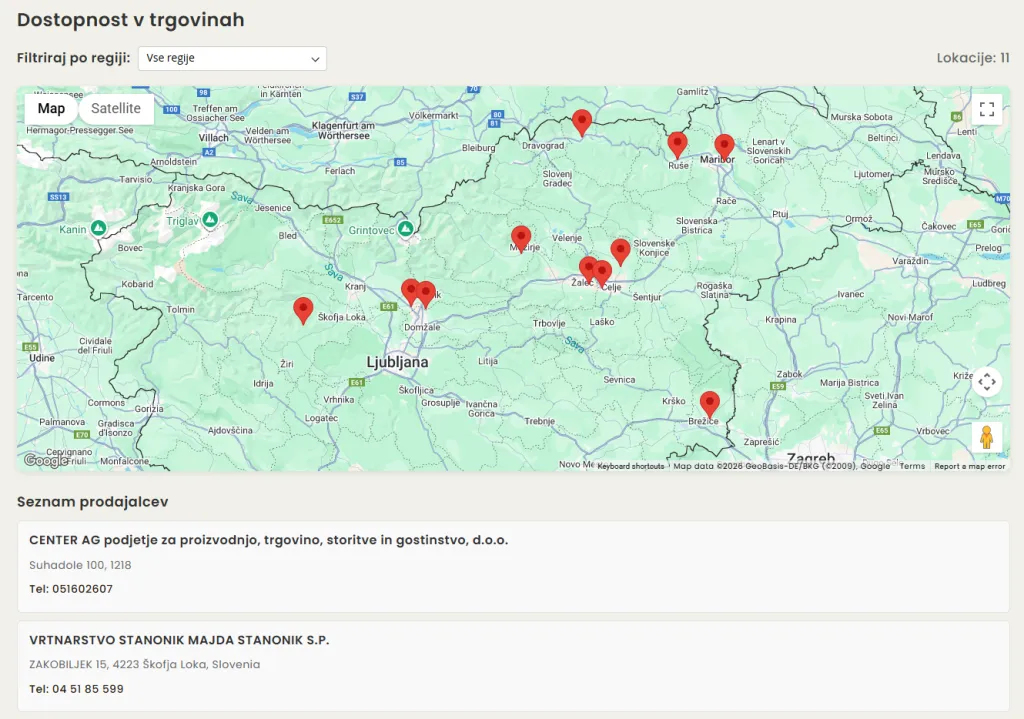Select marker near Slovenske Konjice
The height and width of the screenshot is (719, 1024).
click(620, 251)
